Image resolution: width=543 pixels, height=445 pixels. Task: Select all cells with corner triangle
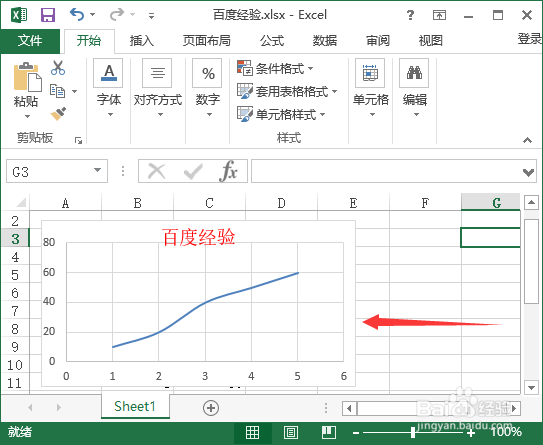[21, 202]
